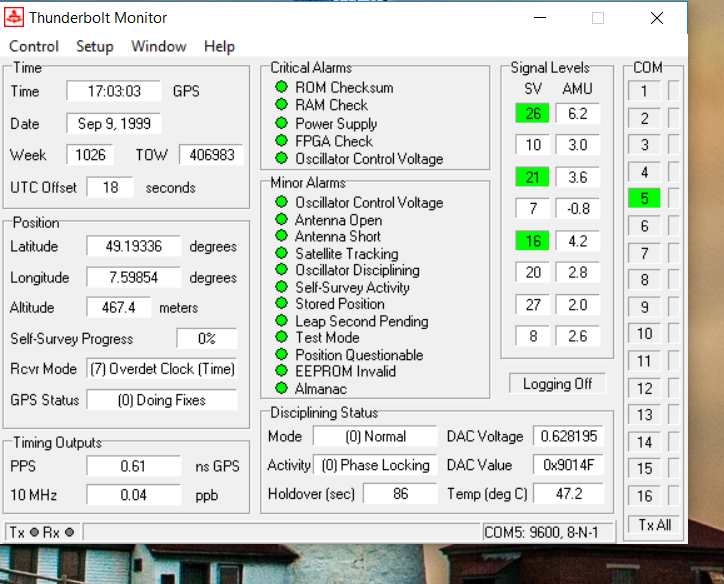Click the Holdover value 86 field
Viewport: 724px width, 584px height.
(x=400, y=494)
